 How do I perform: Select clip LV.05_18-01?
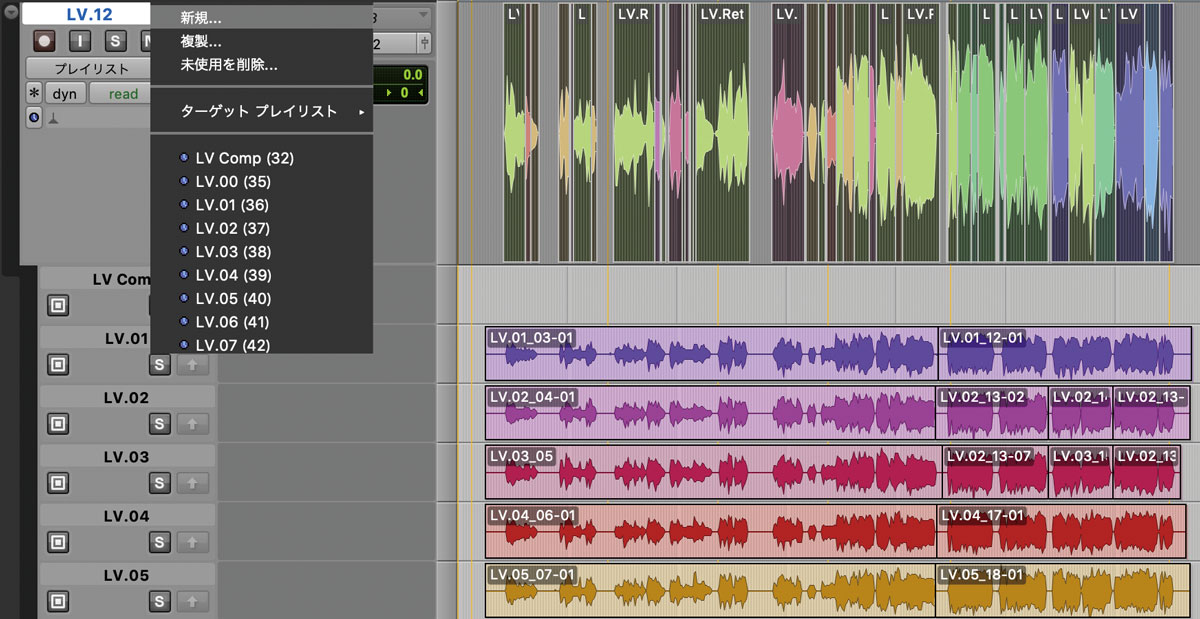click(x=1062, y=590)
